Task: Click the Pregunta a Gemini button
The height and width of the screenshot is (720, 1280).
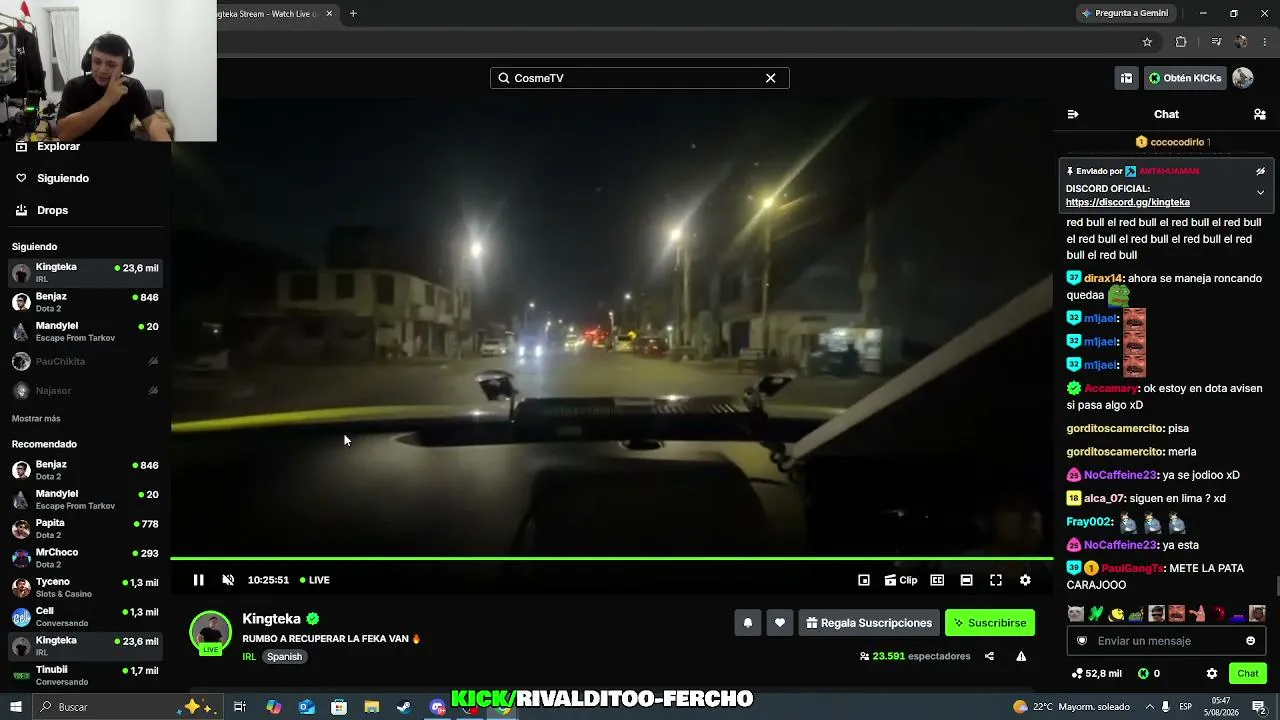Action: (1125, 13)
